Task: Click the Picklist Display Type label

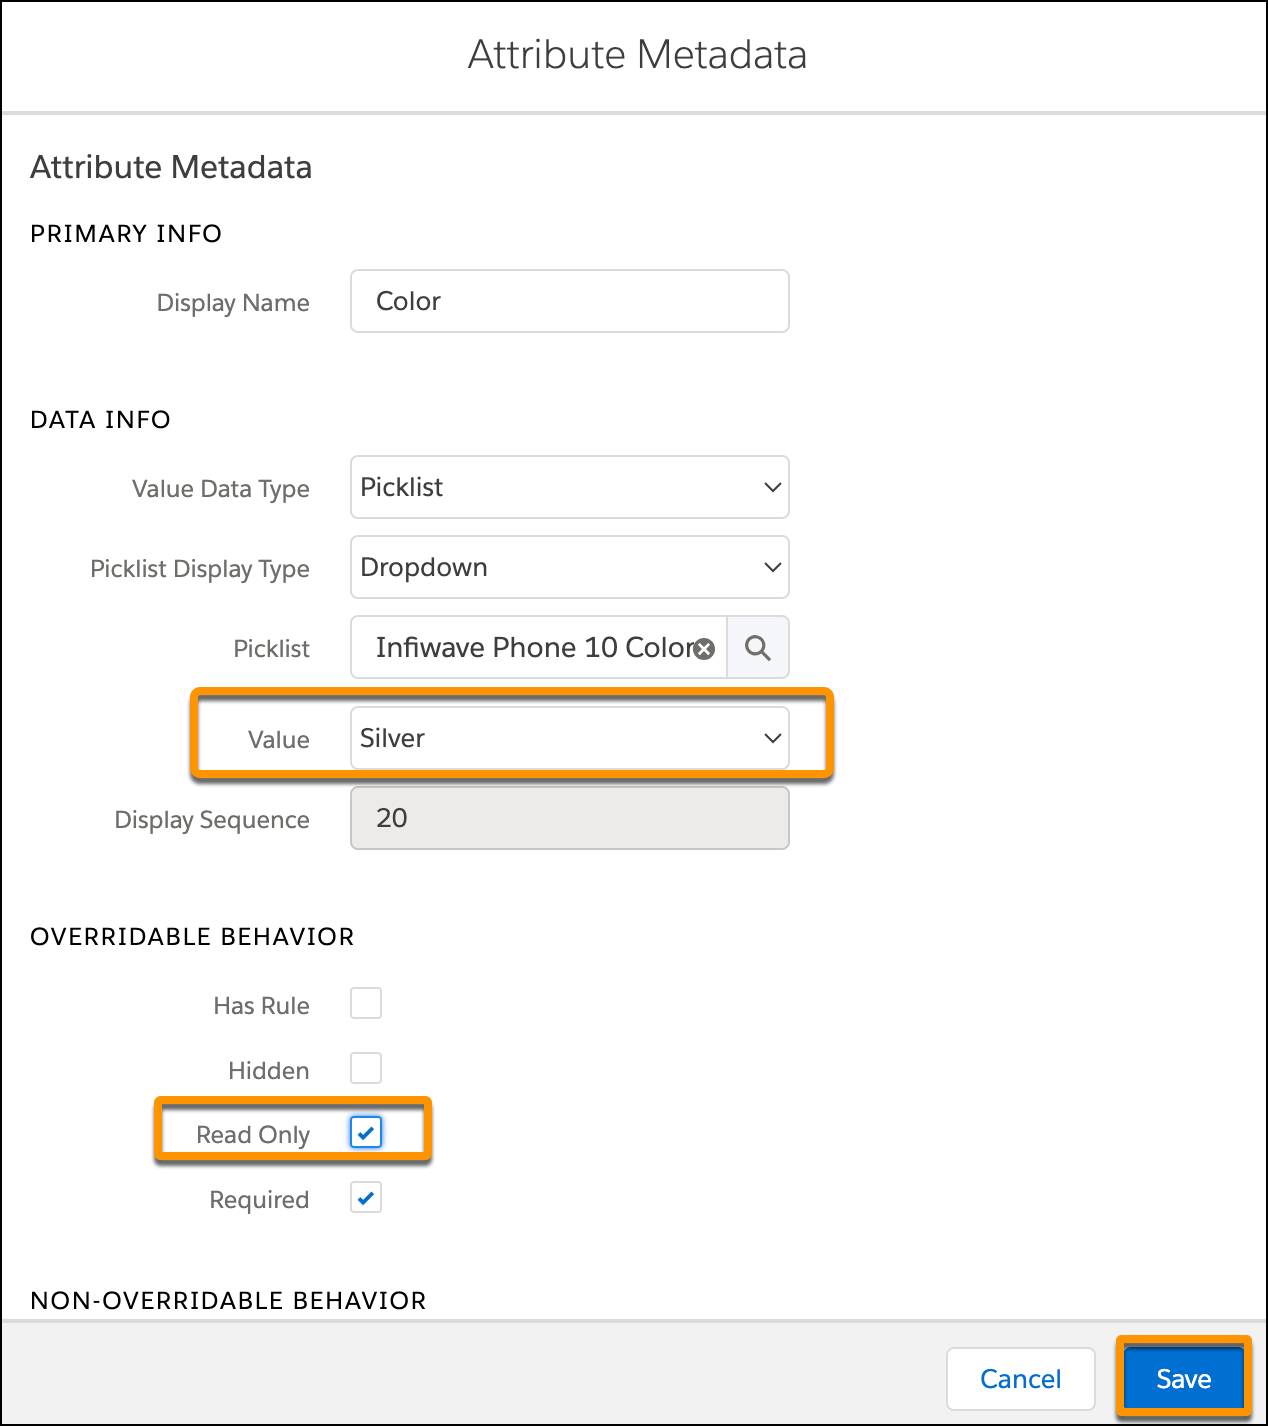Action: (200, 569)
